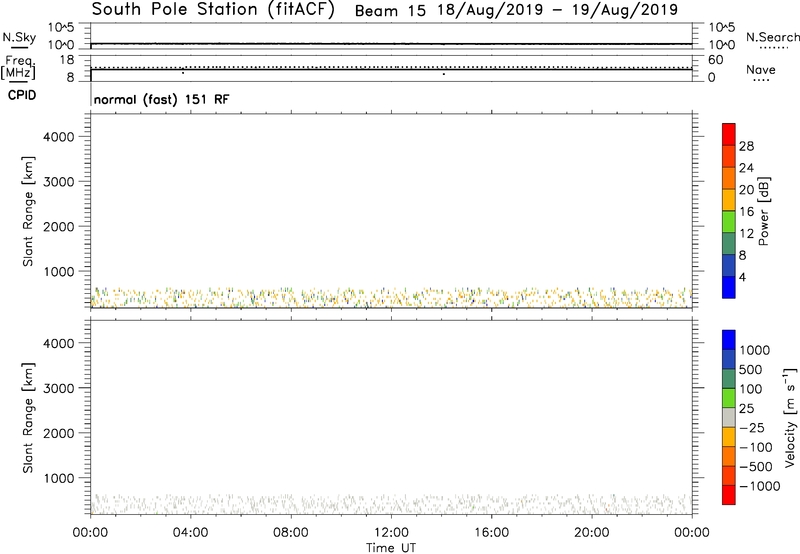The height and width of the screenshot is (554, 800).
Task: Select orange Velocity segment between -500 and -100
Action: [729, 457]
